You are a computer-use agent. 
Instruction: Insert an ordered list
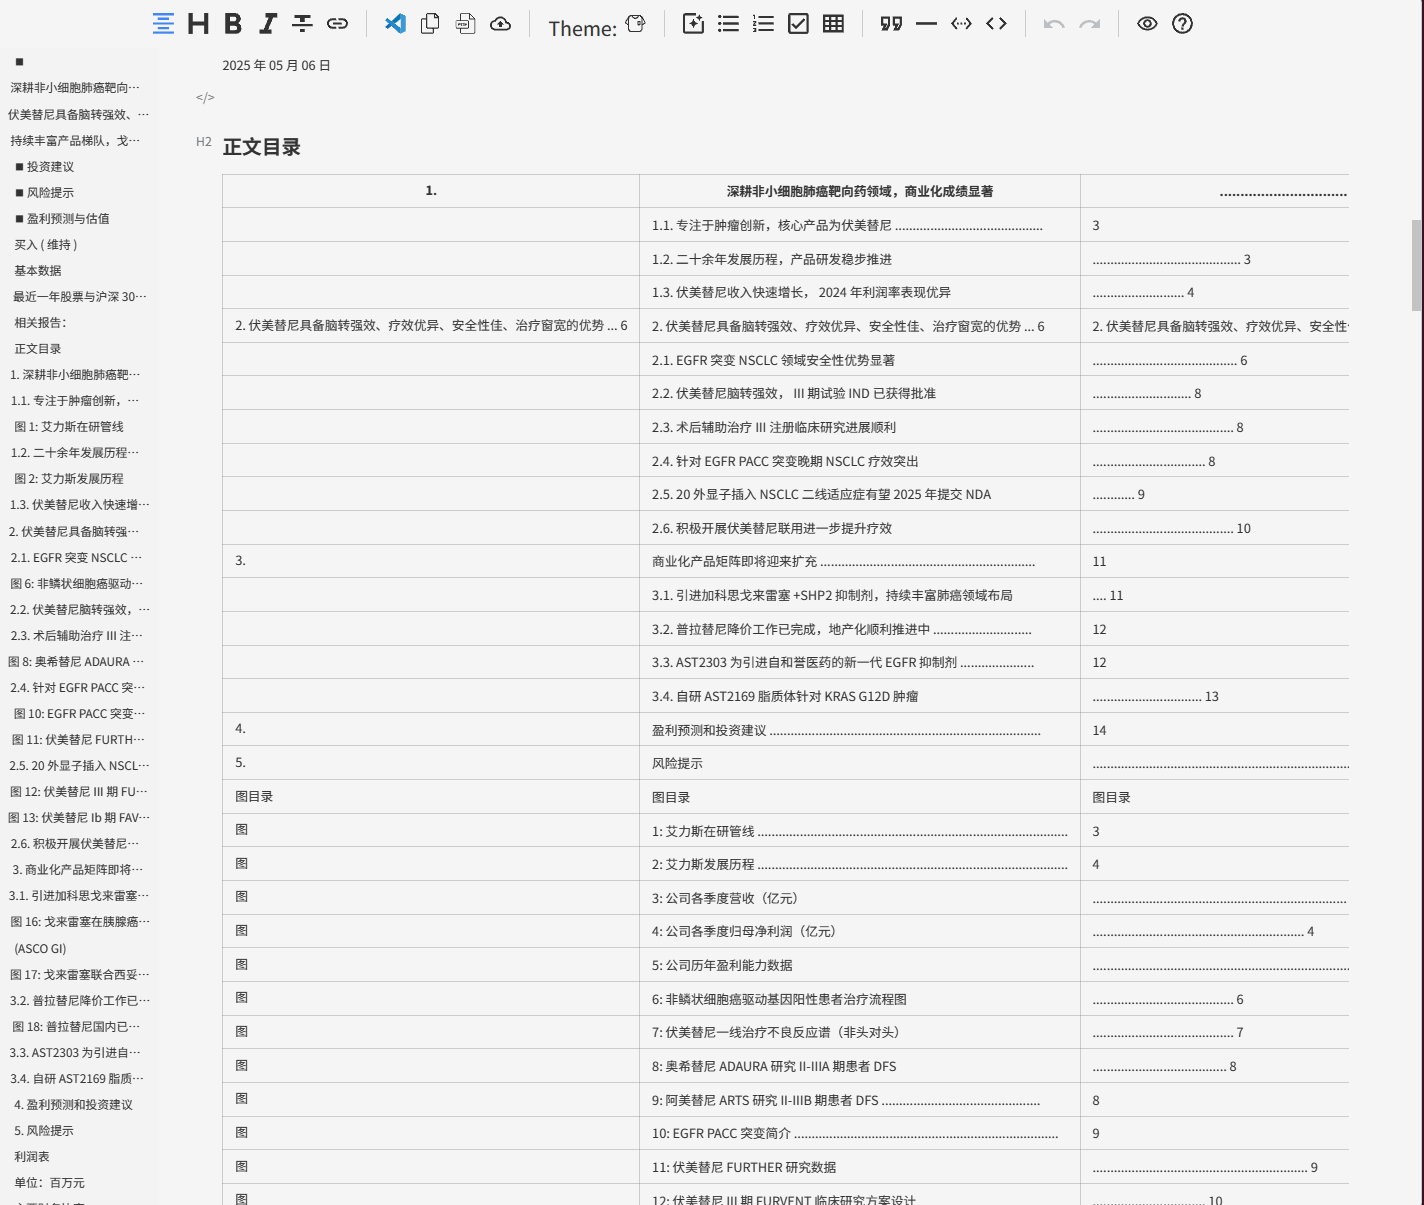coord(763,23)
